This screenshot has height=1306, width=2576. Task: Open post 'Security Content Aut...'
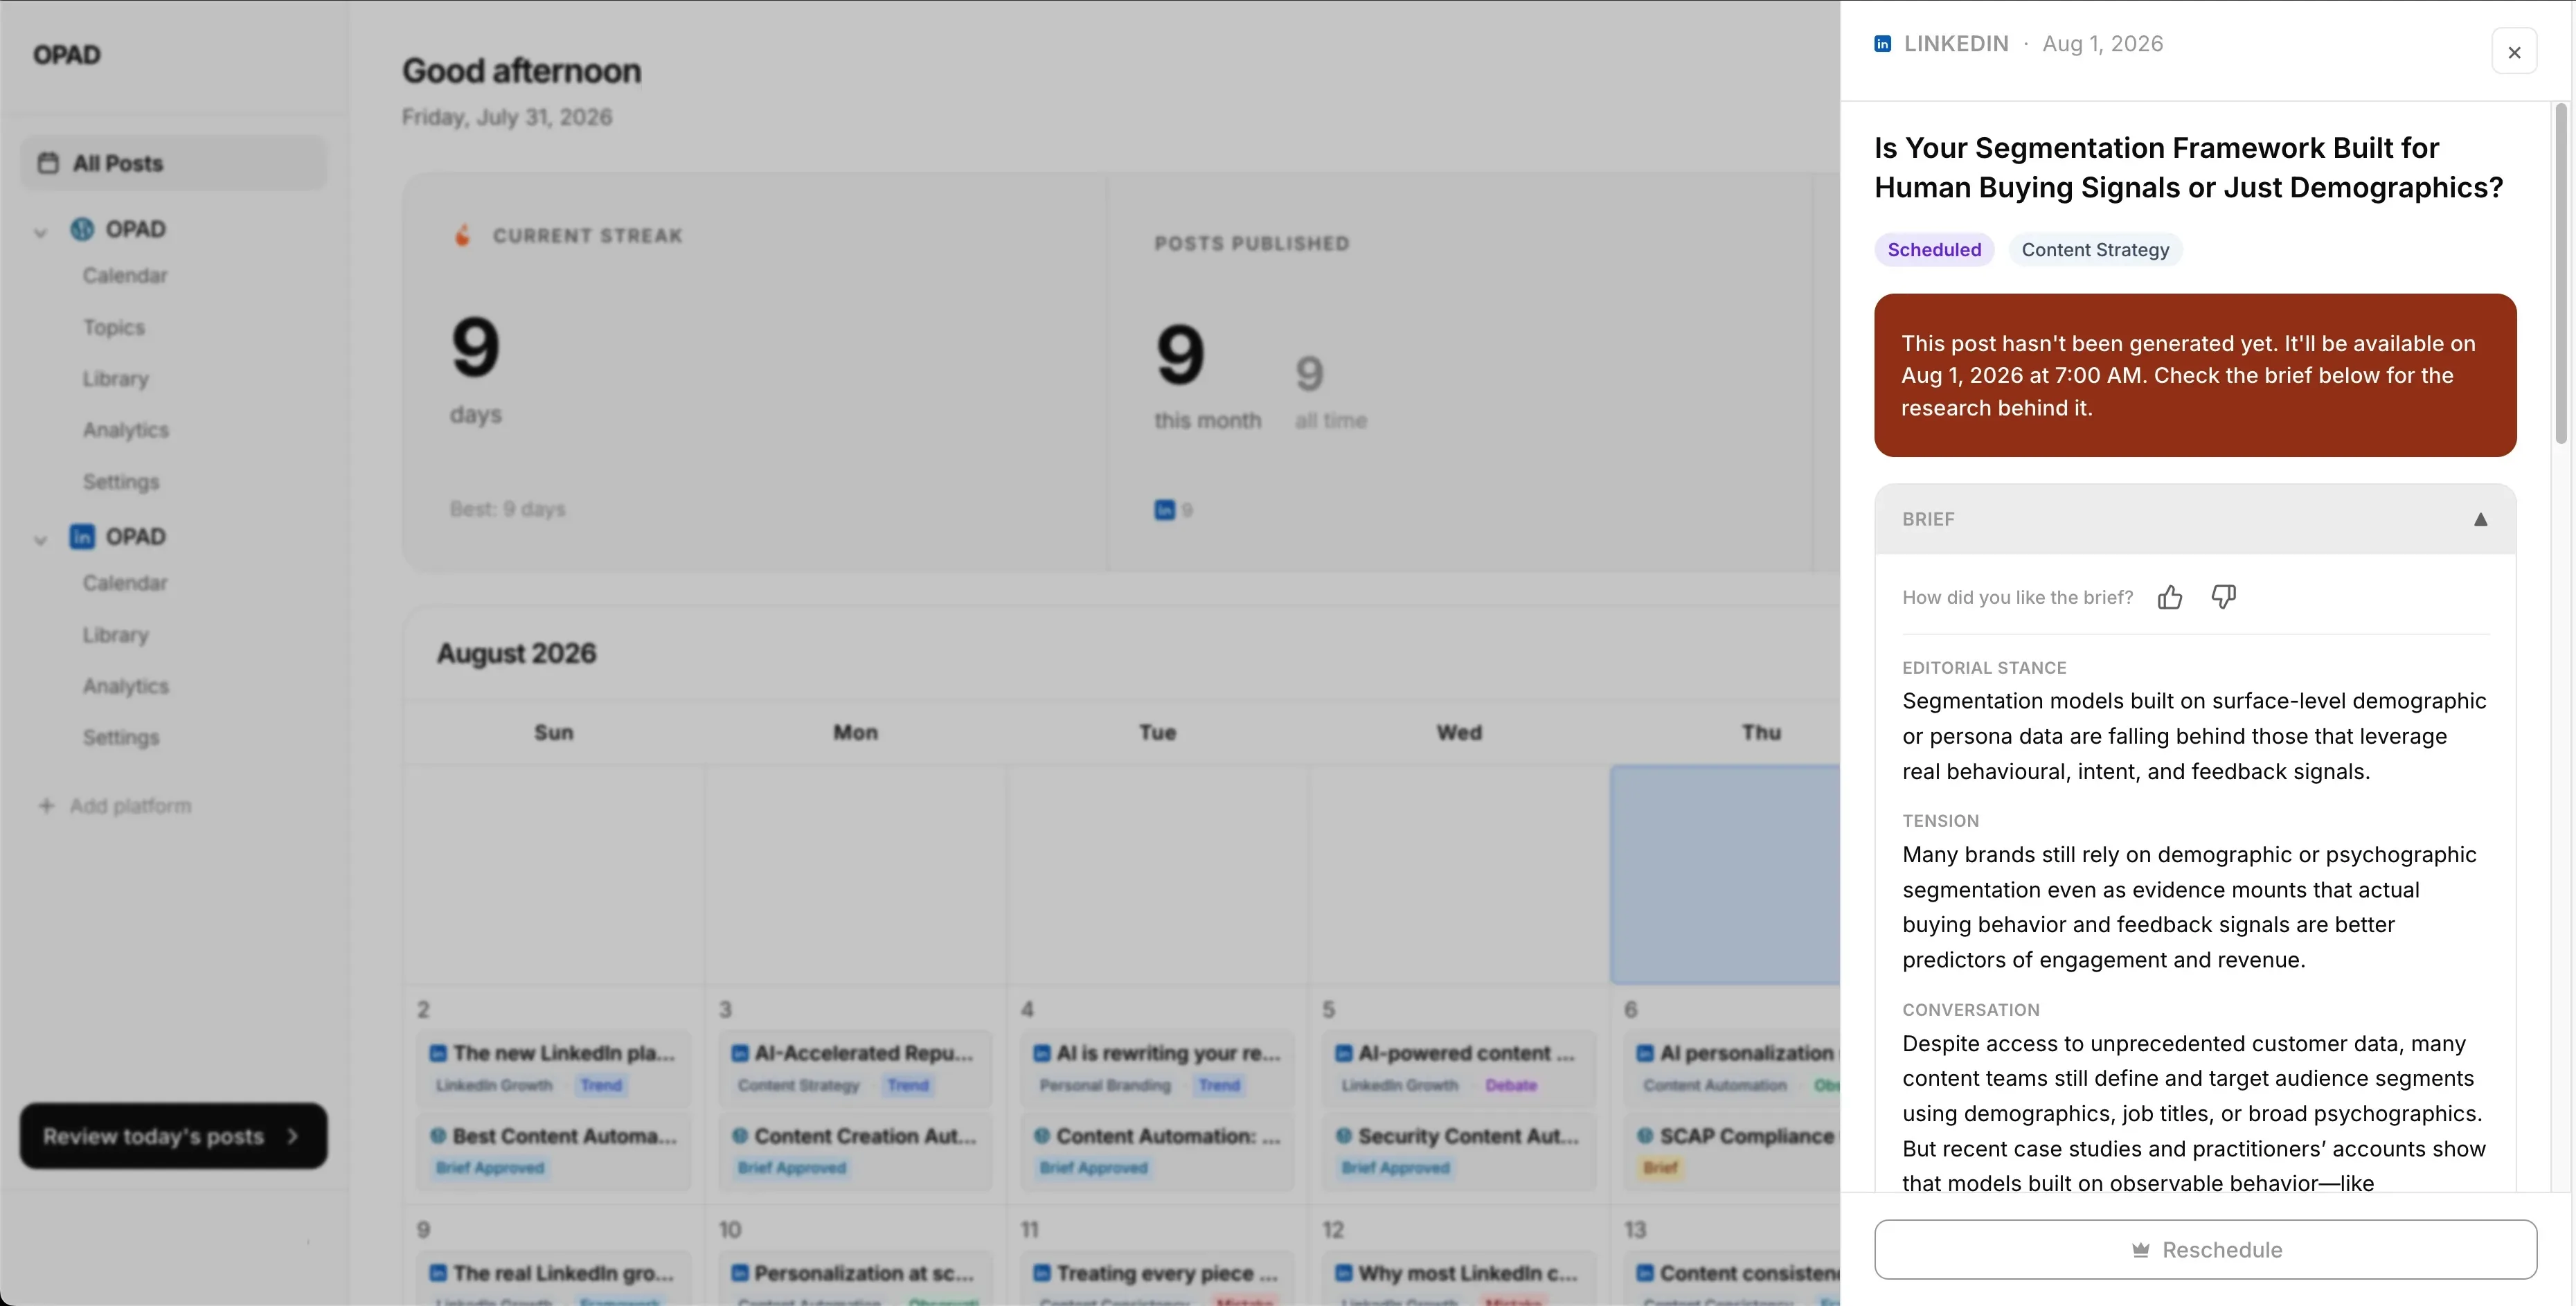(x=1460, y=1152)
